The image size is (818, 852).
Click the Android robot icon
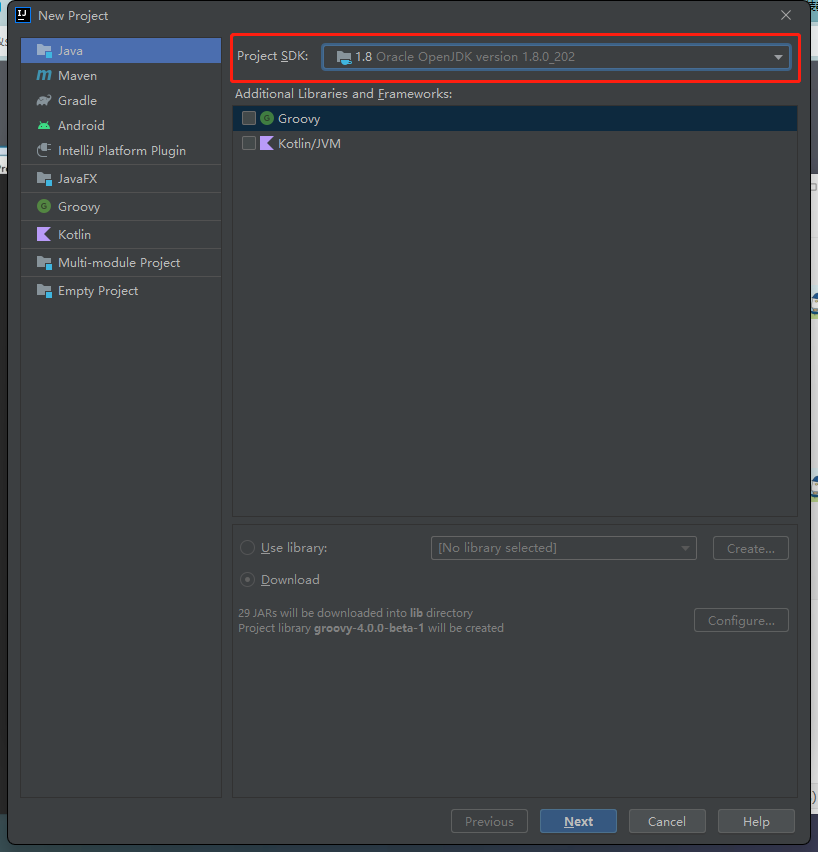click(44, 126)
